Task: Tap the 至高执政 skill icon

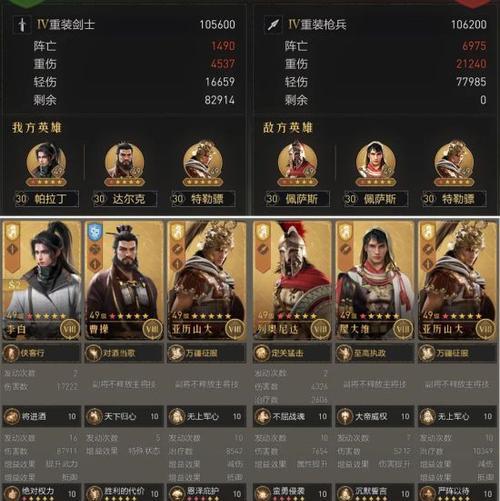Action: point(344,353)
